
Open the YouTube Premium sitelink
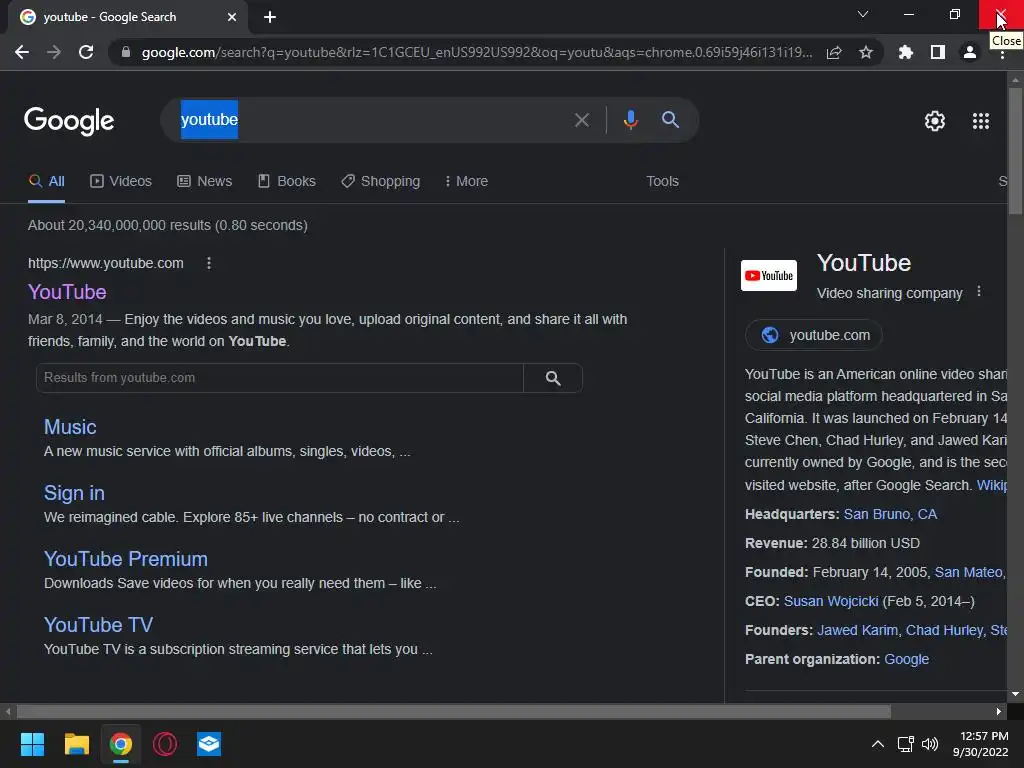coord(126,559)
